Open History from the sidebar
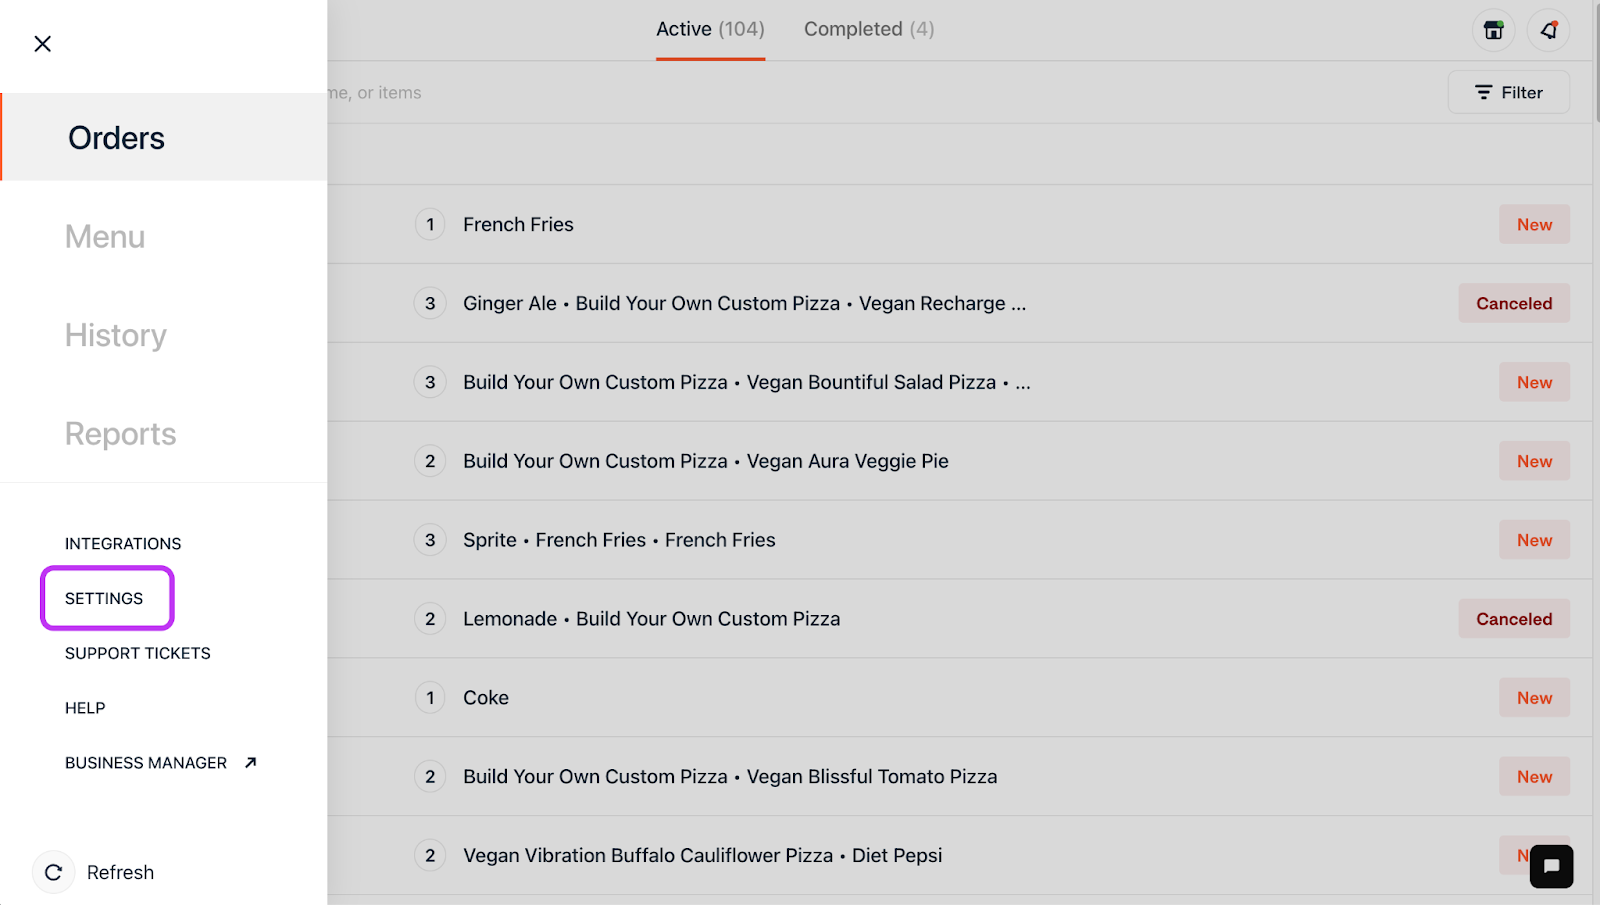This screenshot has width=1600, height=905. click(x=115, y=335)
